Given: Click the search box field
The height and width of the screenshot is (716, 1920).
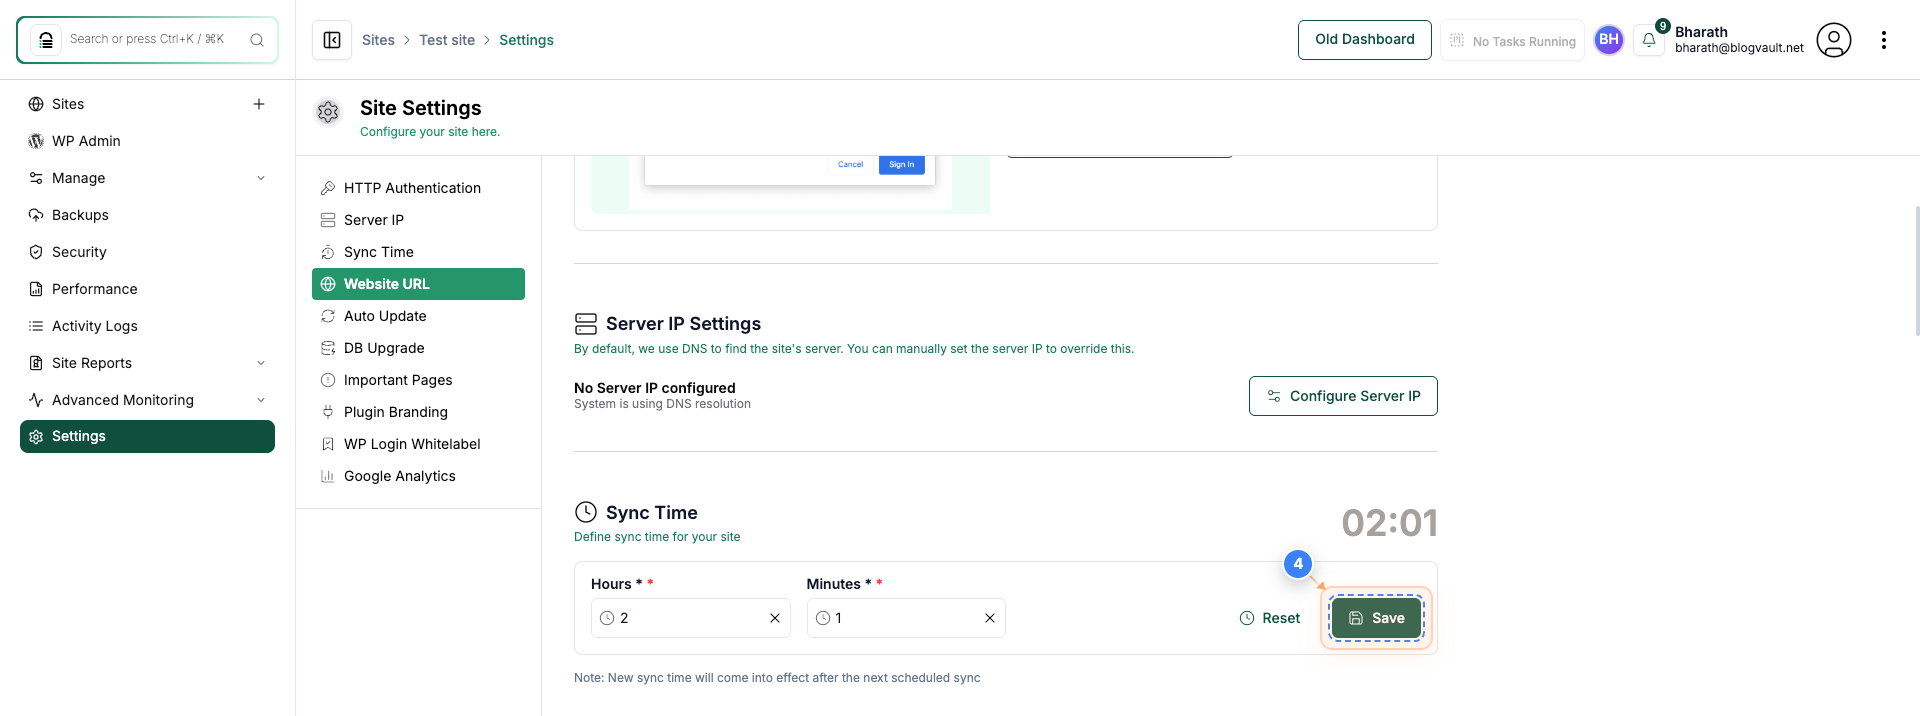Looking at the screenshot, I should 147,40.
